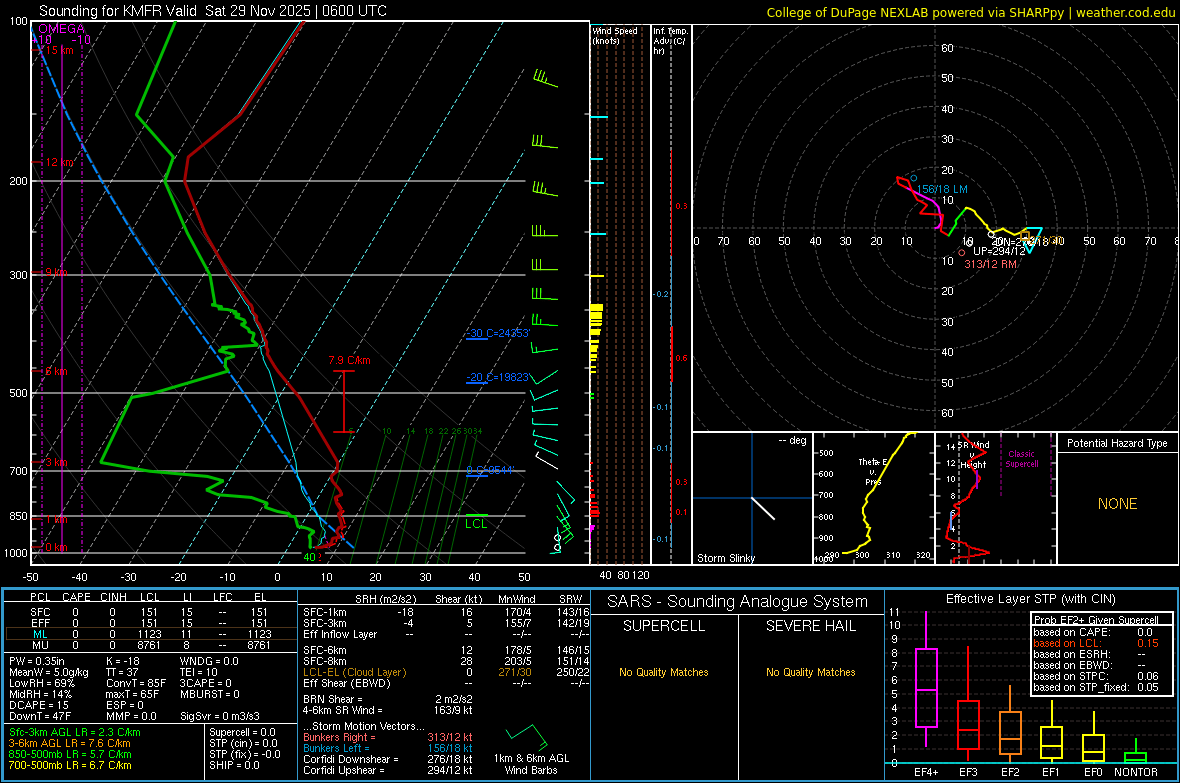Select the 'Wind Speed (knots)' panel header

[614, 35]
